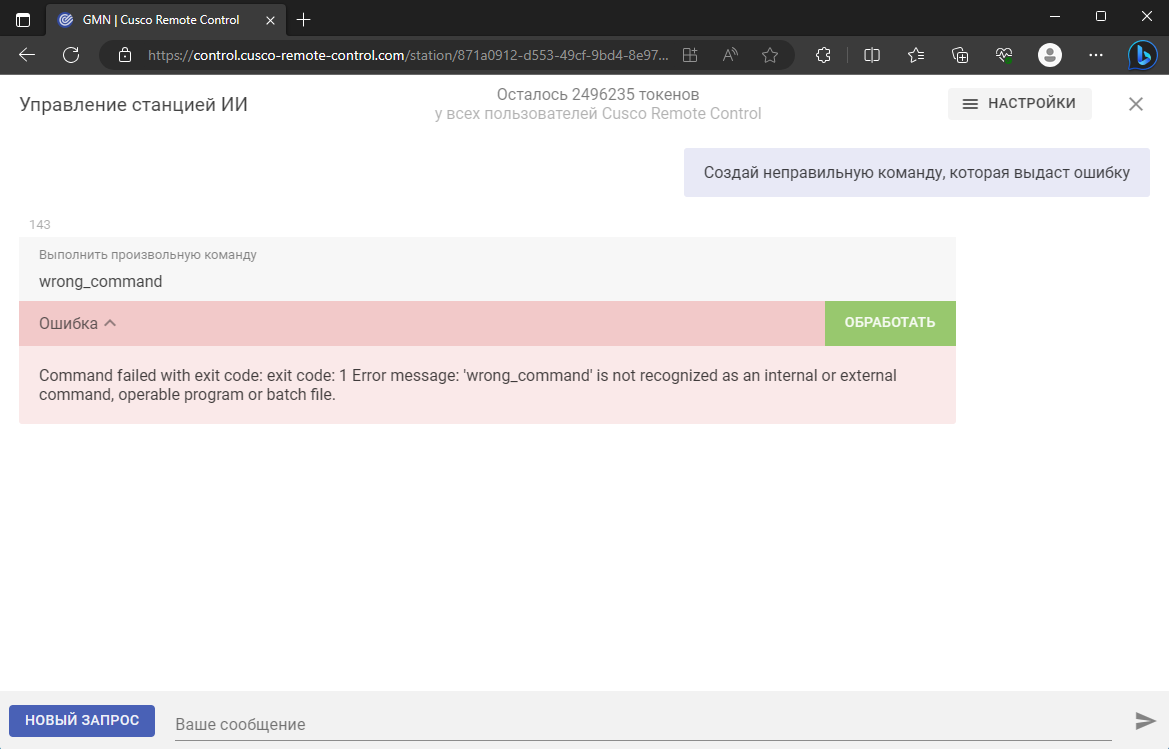
Task: Activate Read aloud icon
Action: [731, 55]
